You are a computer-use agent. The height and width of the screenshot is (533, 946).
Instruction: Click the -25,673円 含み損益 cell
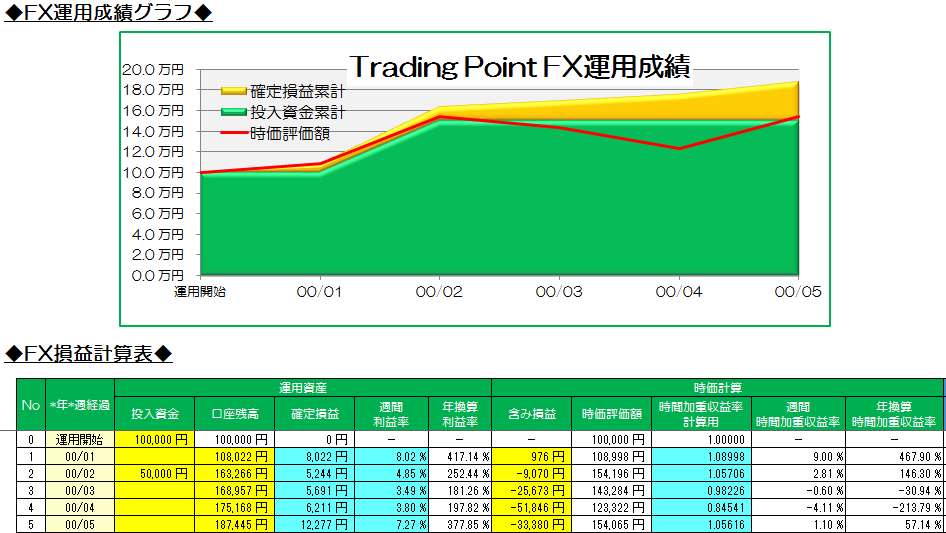click(x=532, y=490)
